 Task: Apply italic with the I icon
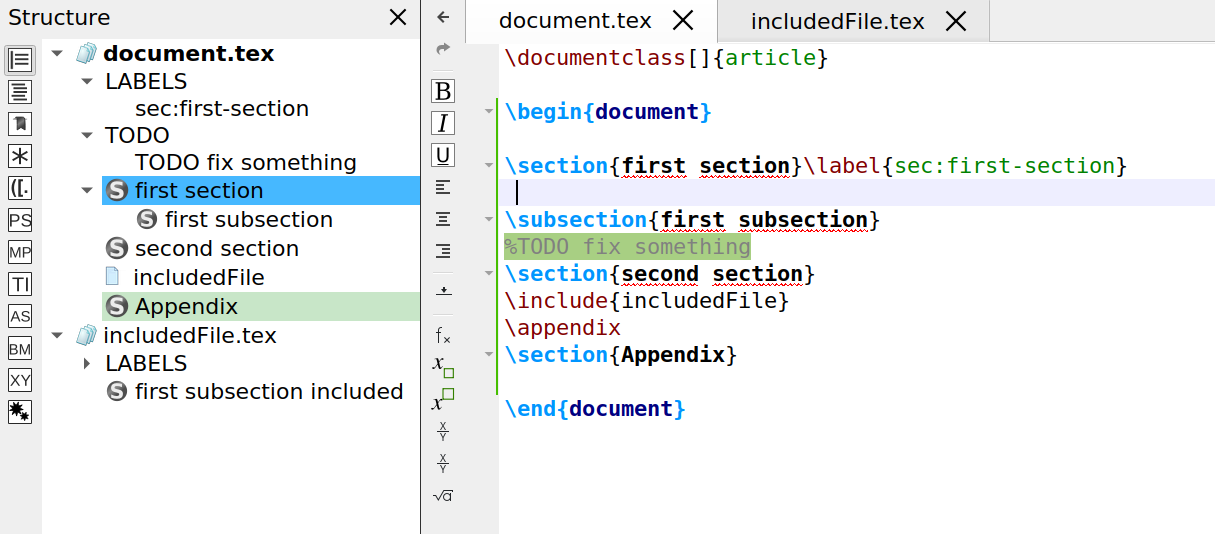[443, 123]
